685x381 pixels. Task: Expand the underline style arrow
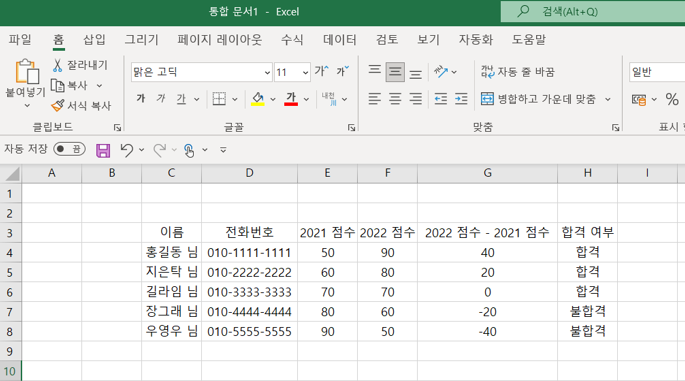[197, 100]
